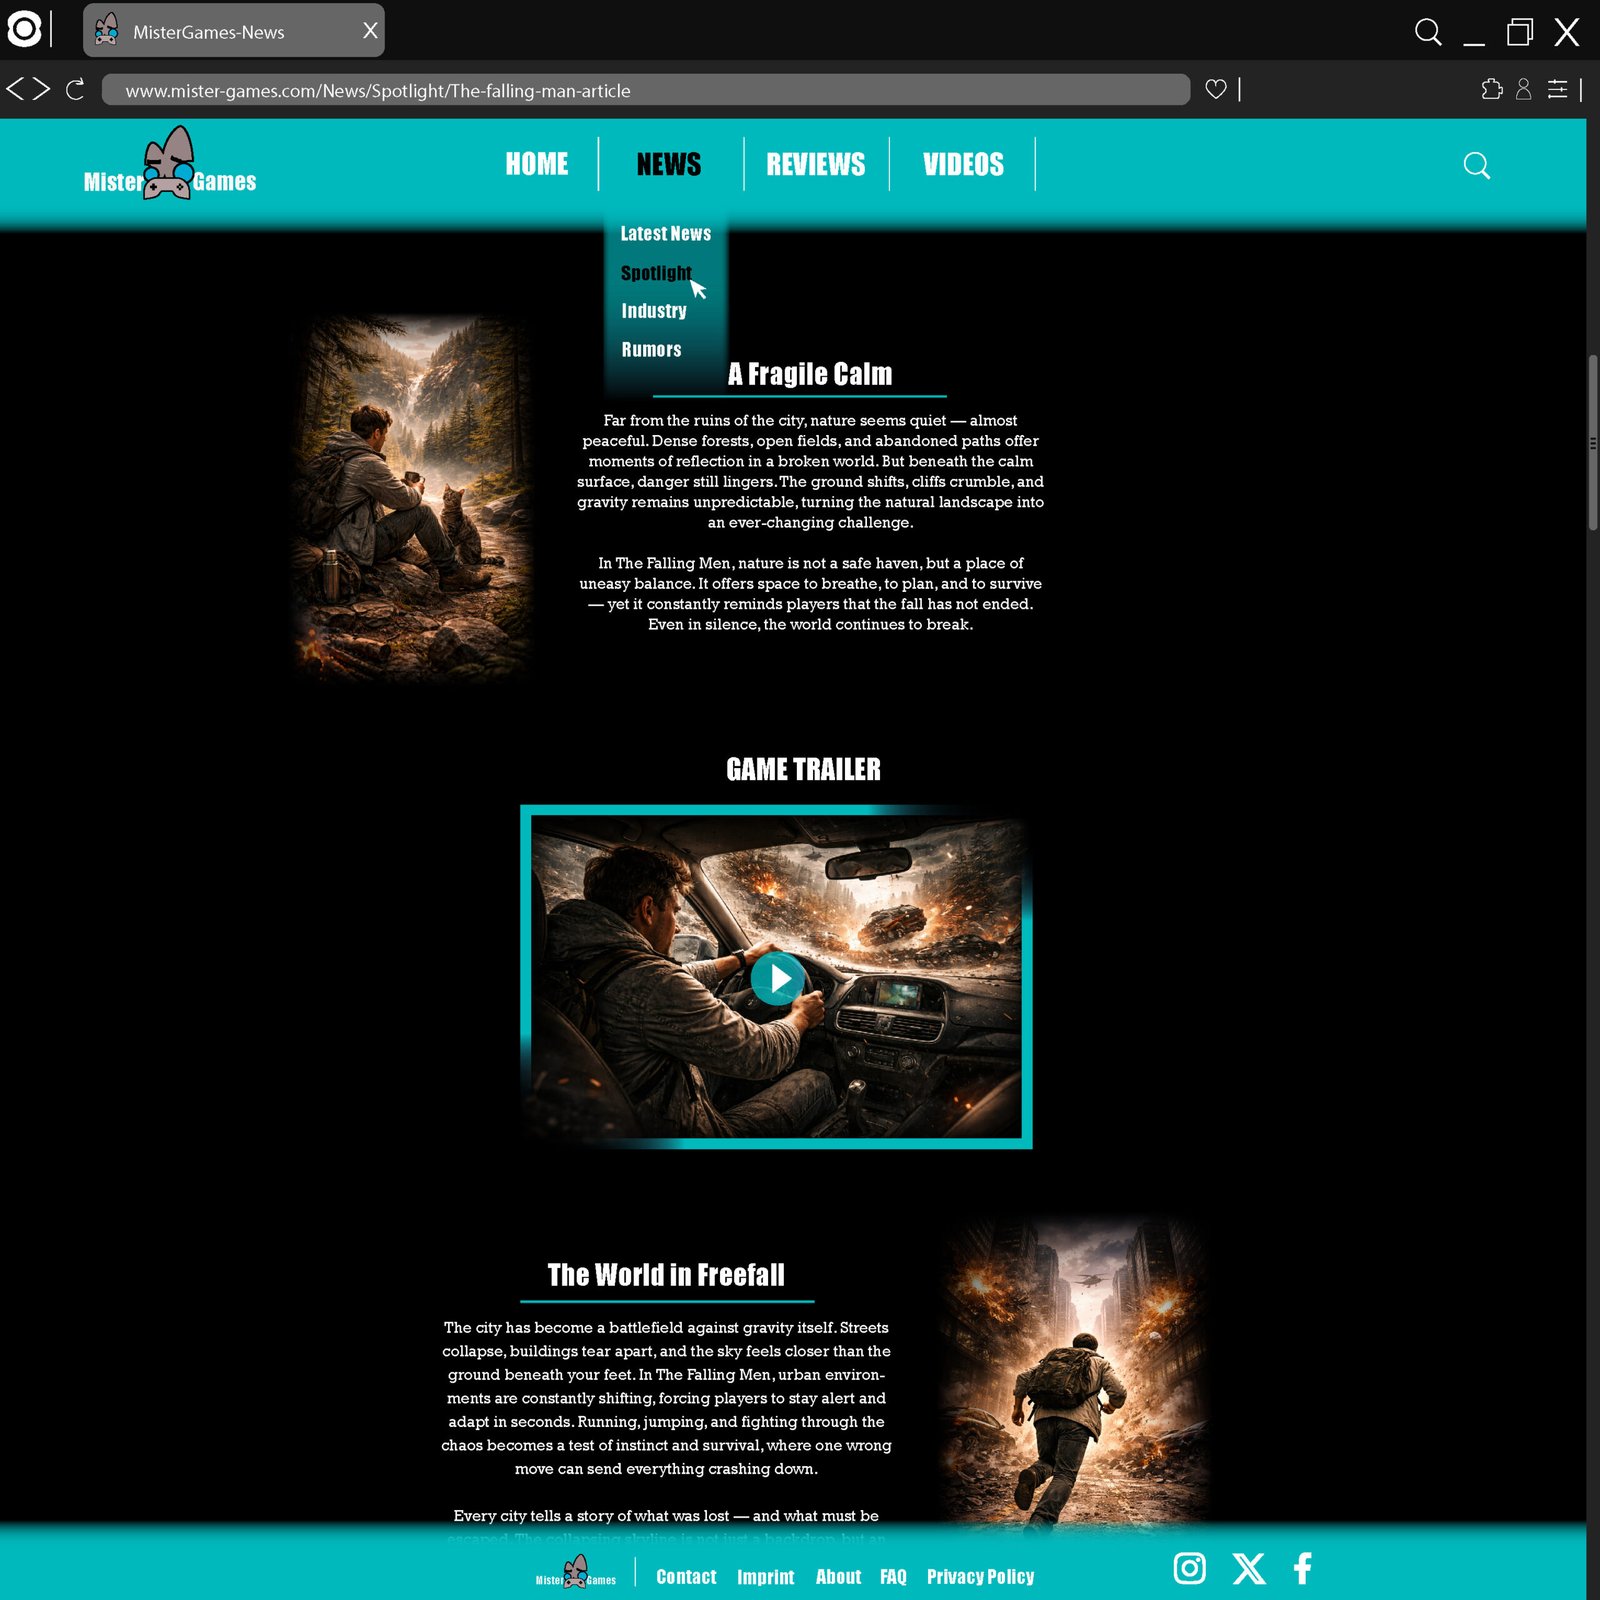Click the page vertical scrollbar thumb
The height and width of the screenshot is (1600, 1600).
tap(1592, 442)
